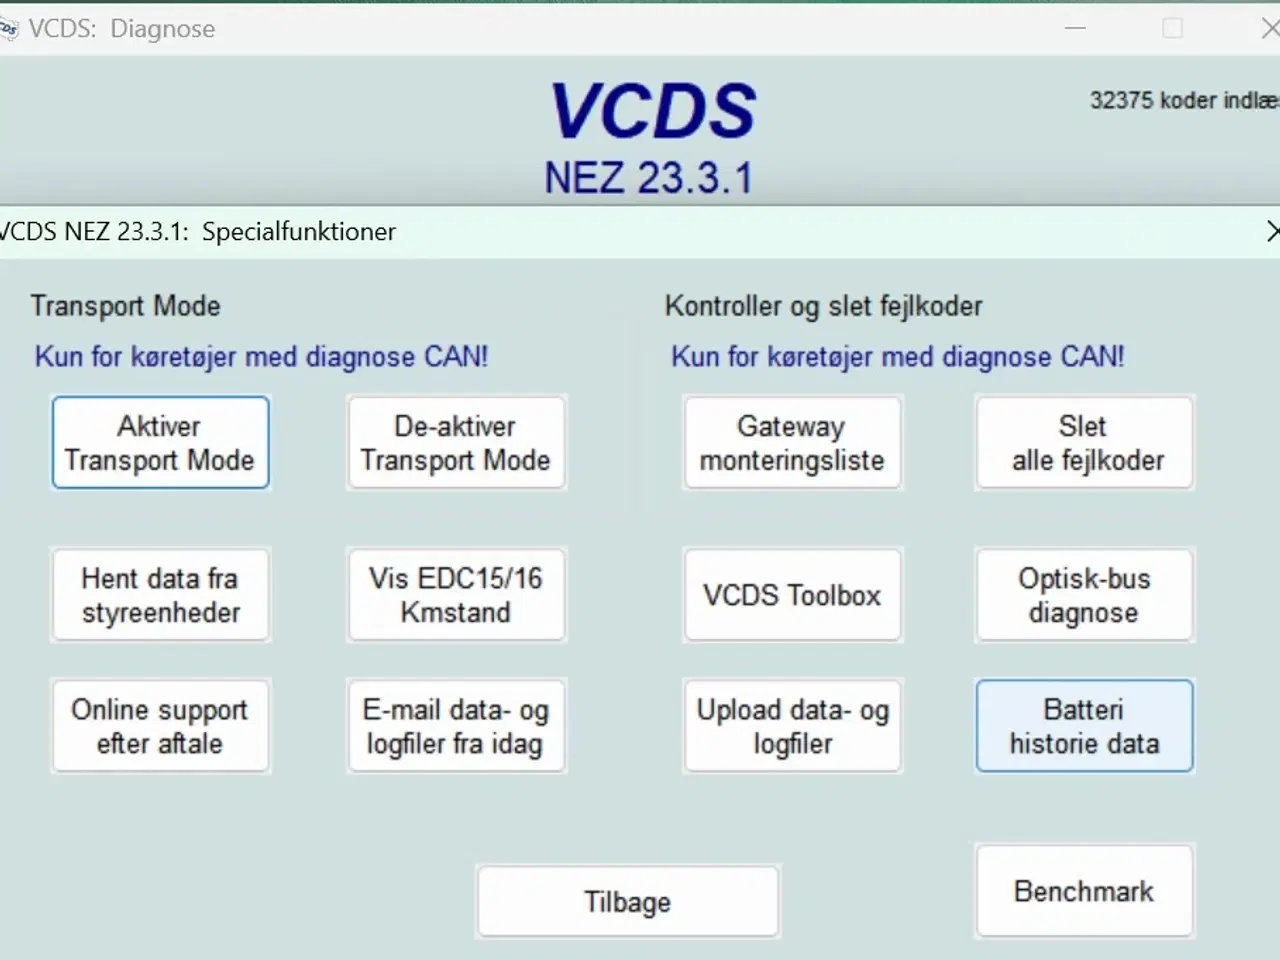The height and width of the screenshot is (960, 1280).
Task: Click 'Kontroller og slet fejlkoder' heading
Action: 824,306
